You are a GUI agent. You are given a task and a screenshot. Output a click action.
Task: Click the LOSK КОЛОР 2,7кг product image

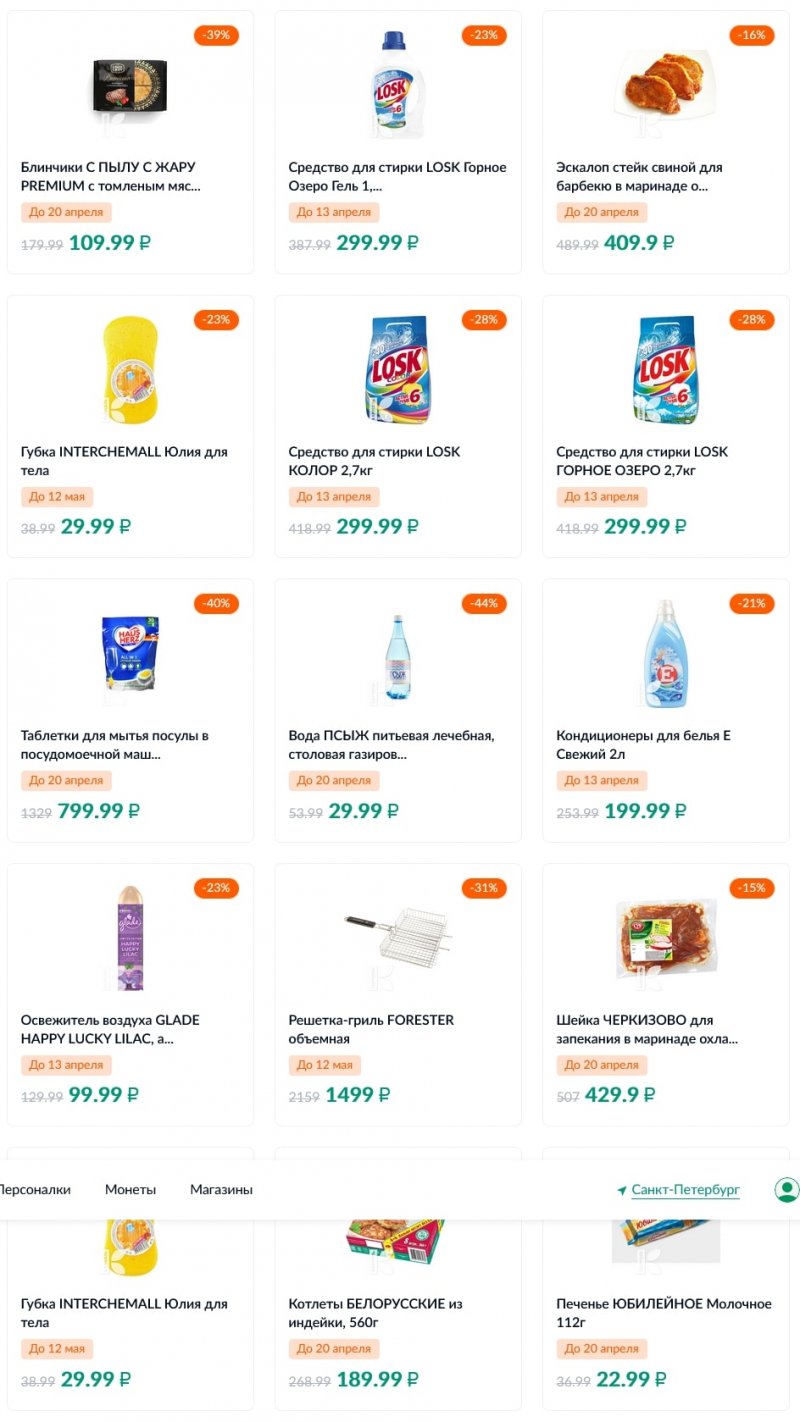(x=397, y=369)
